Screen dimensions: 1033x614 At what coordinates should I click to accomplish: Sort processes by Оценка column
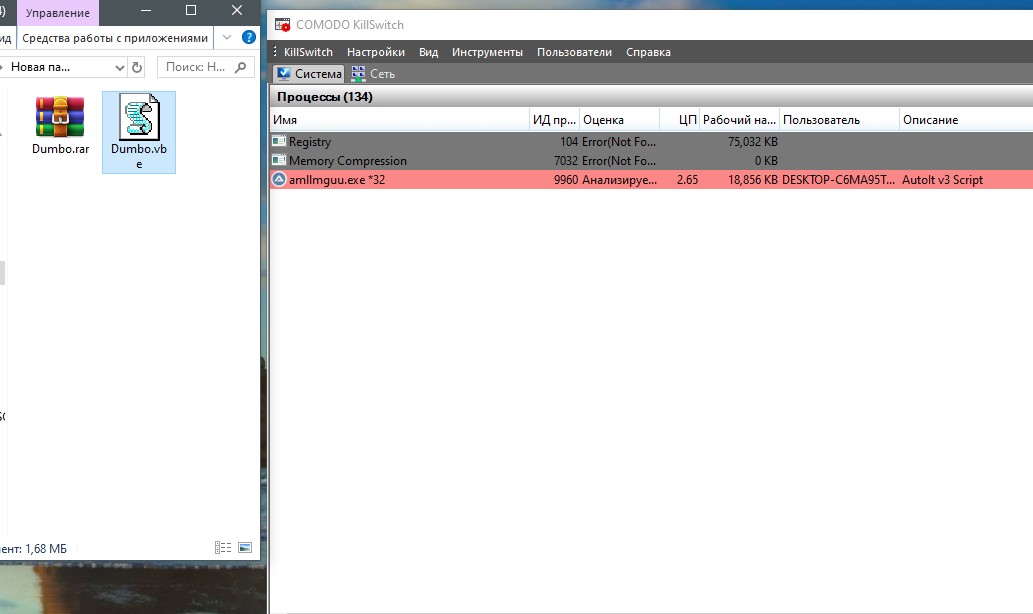619,120
